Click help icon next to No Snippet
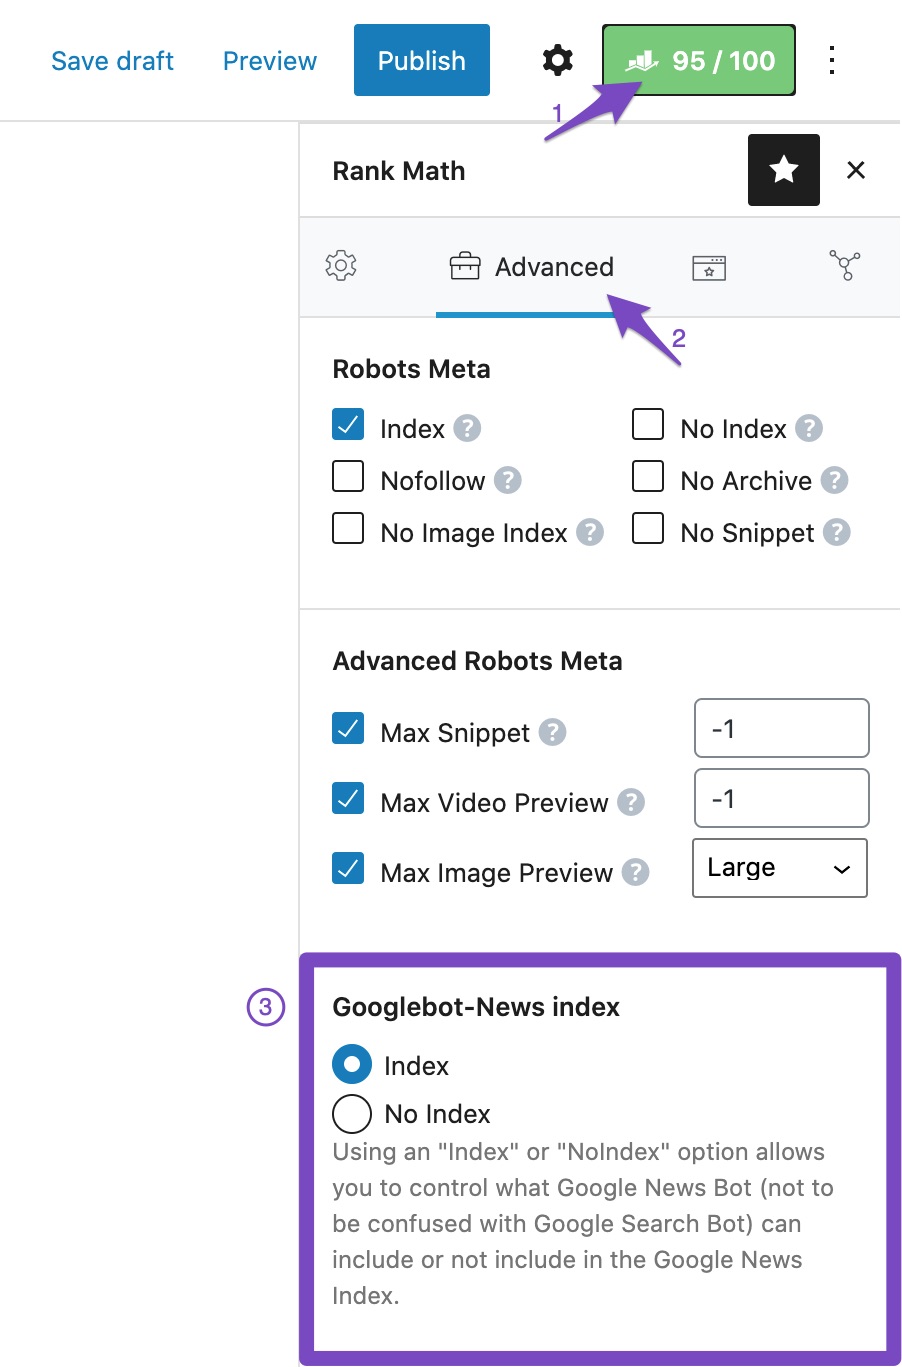This screenshot has height=1367, width=902. (x=837, y=532)
